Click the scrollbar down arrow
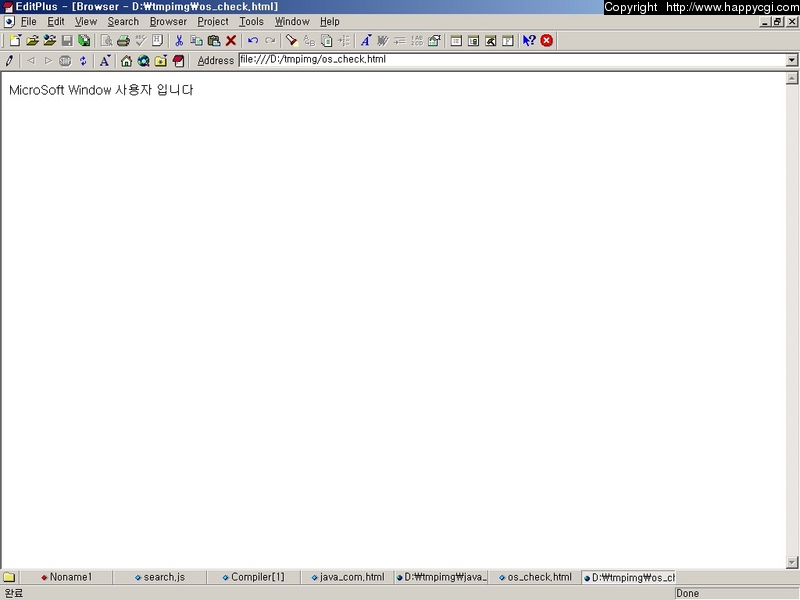 tap(792, 562)
